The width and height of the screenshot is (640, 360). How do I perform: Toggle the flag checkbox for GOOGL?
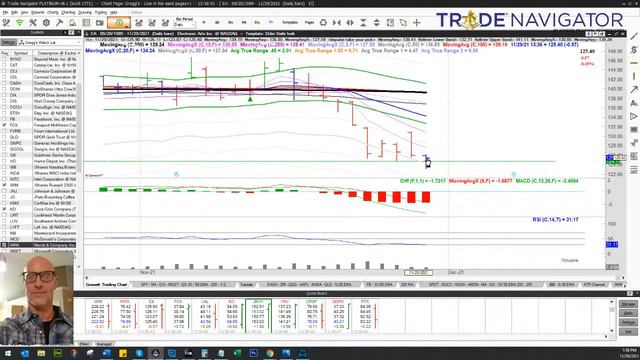[4, 149]
